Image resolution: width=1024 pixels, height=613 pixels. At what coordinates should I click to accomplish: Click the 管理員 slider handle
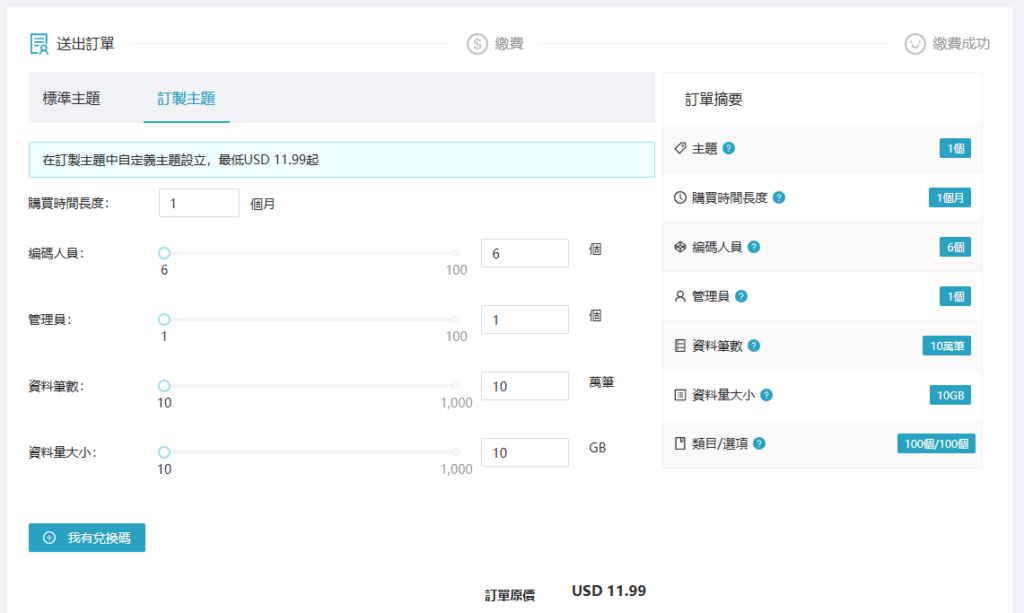pyautogui.click(x=164, y=319)
